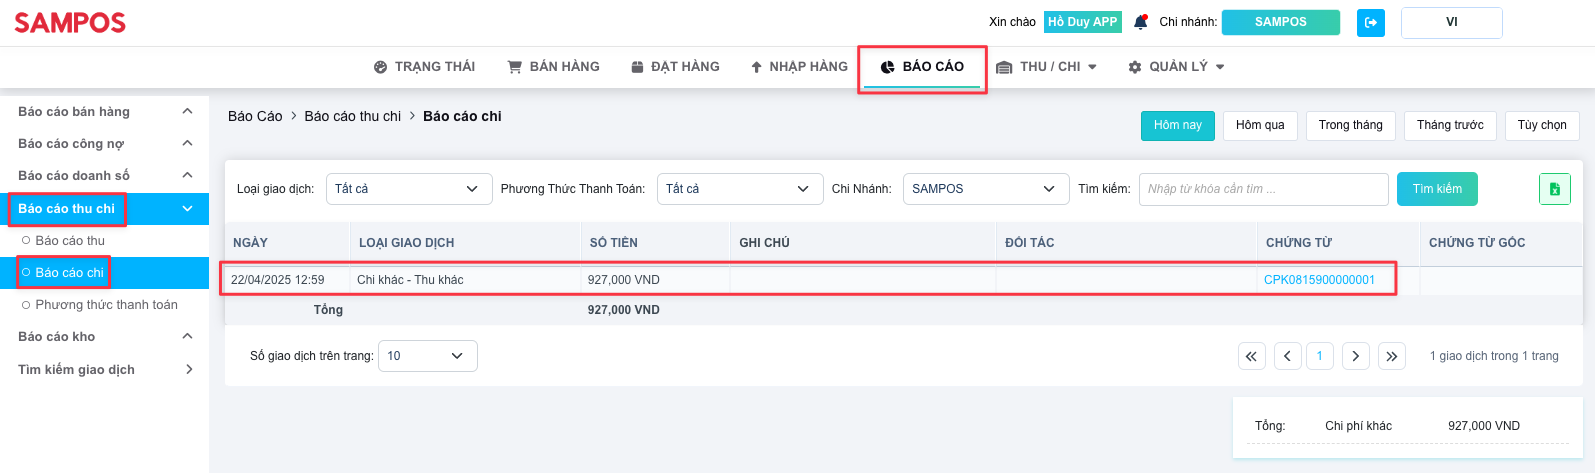Go to the previous results page
The height and width of the screenshot is (473, 1595).
tap(1288, 356)
